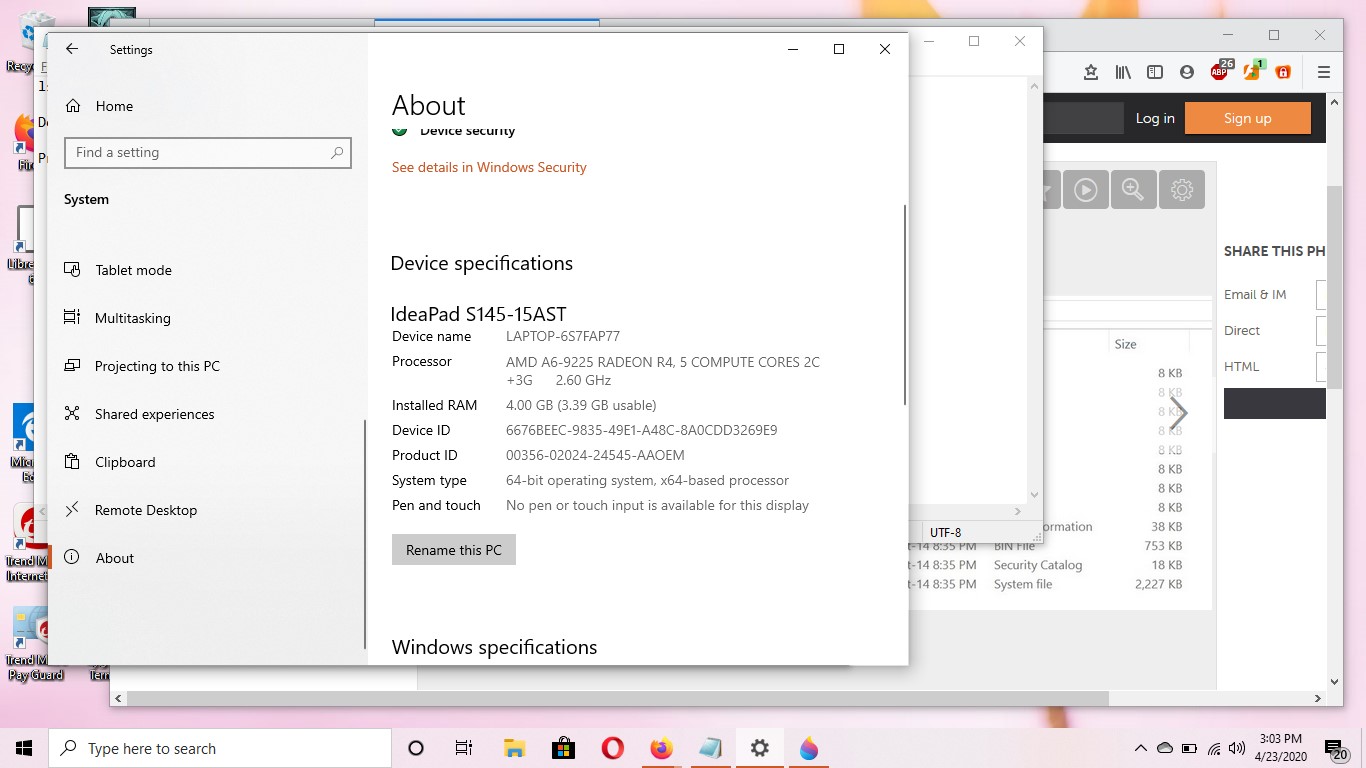The height and width of the screenshot is (768, 1366).
Task: Click the orange lock extension icon
Action: (1283, 72)
